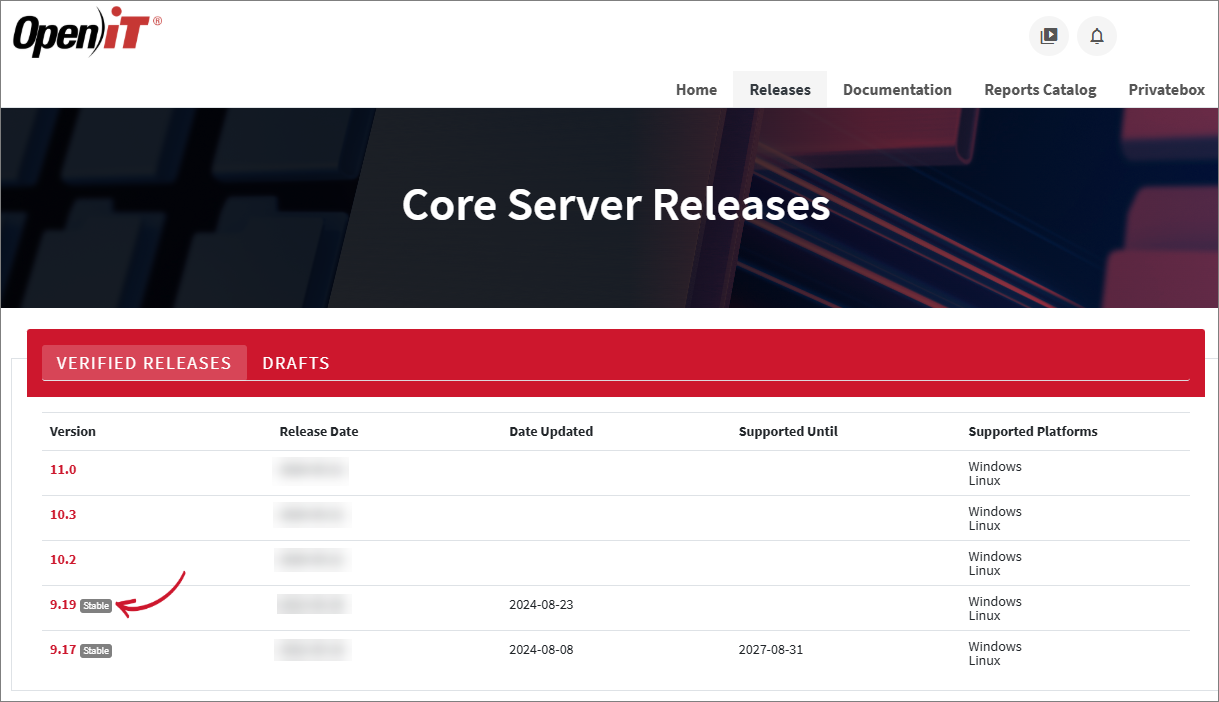Select Windows platform in the 11.0 row
Image resolution: width=1219 pixels, height=702 pixels.
(995, 466)
